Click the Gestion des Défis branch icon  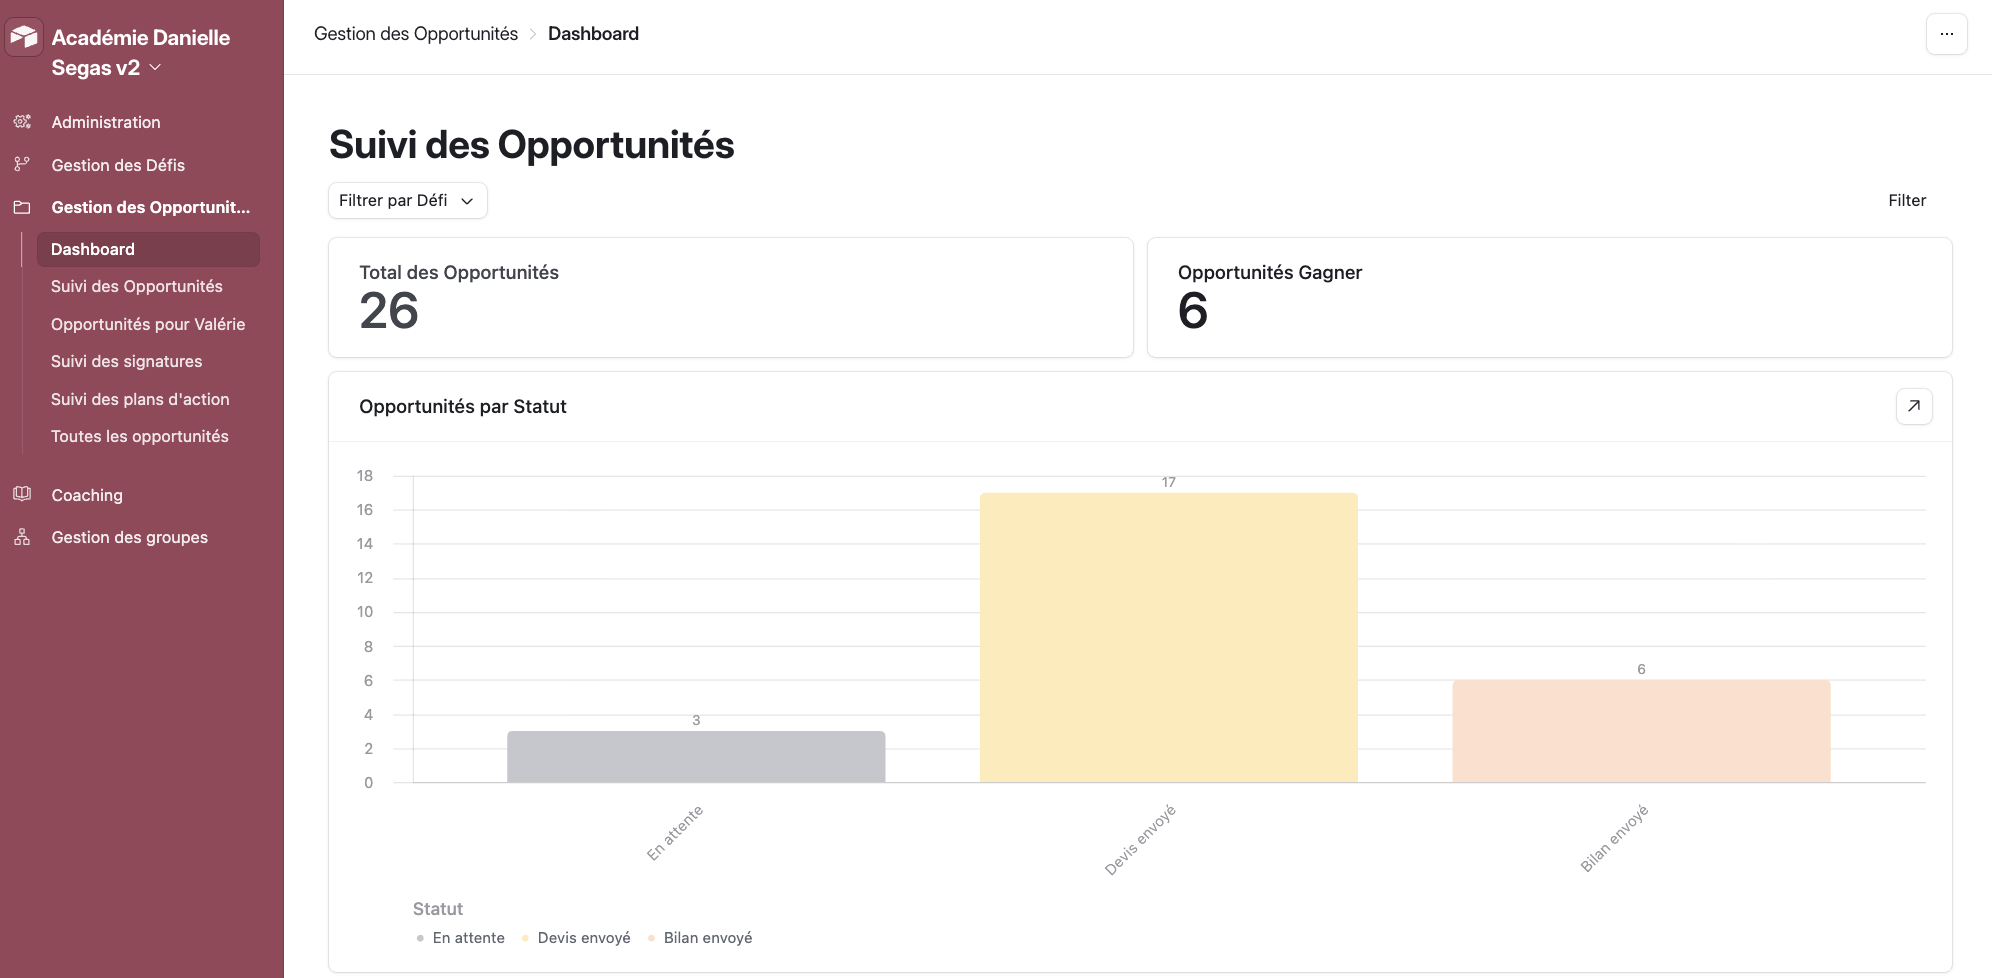coord(22,164)
